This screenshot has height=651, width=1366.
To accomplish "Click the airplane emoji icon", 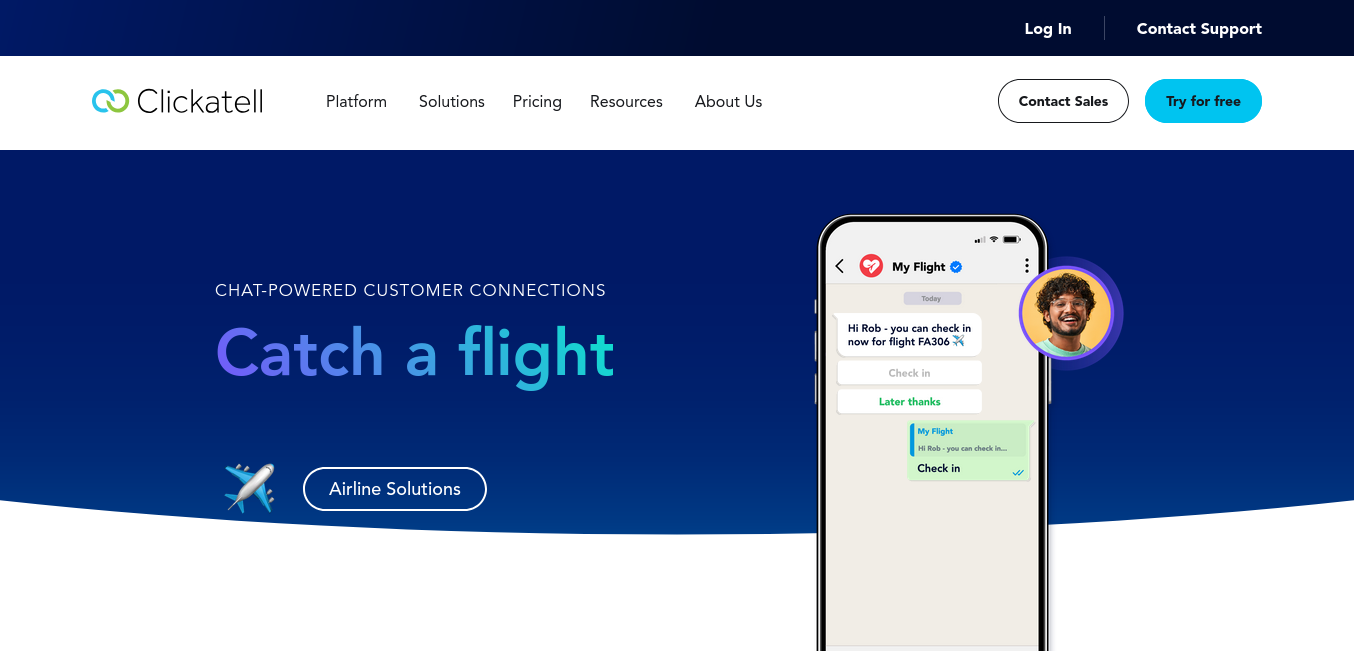I will tap(249, 488).
